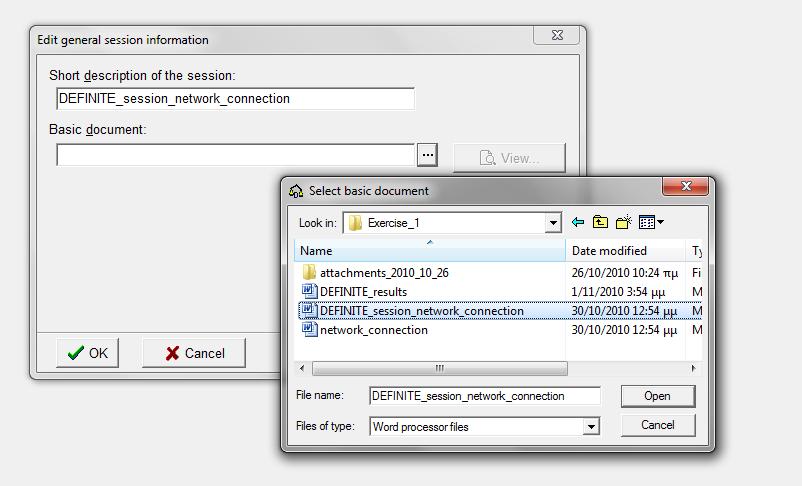Click the horizontal scrollbar thumb

pos(439,368)
